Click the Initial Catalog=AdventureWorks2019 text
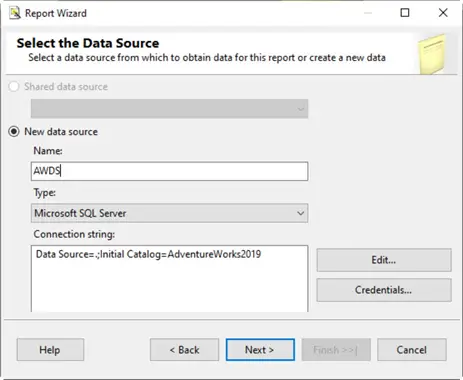The width and height of the screenshot is (463, 380). point(180,254)
